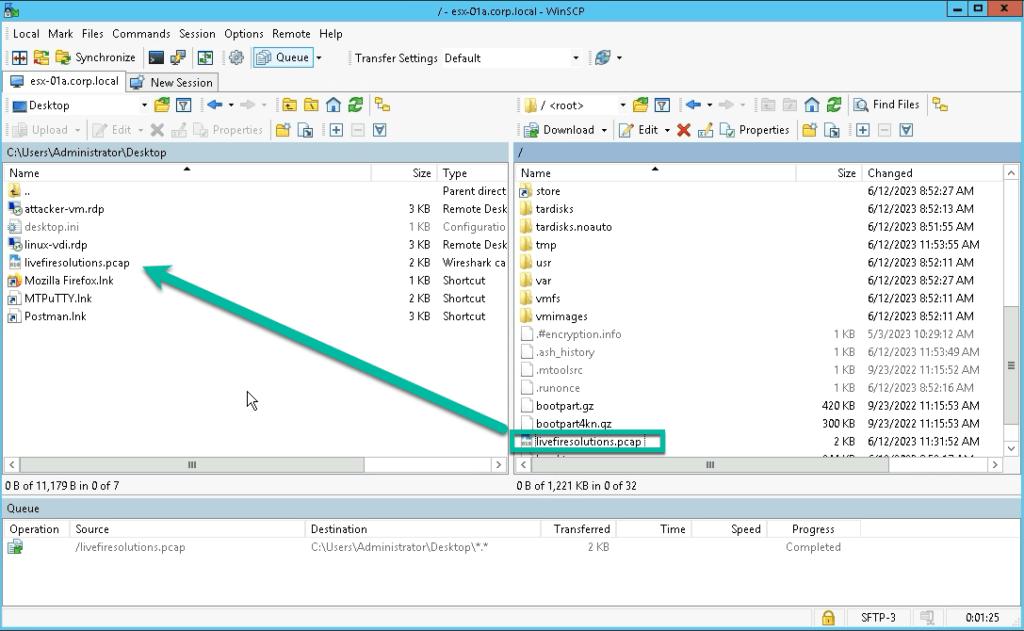
Task: Toggle the remote directory tree icon
Action: click(940, 105)
